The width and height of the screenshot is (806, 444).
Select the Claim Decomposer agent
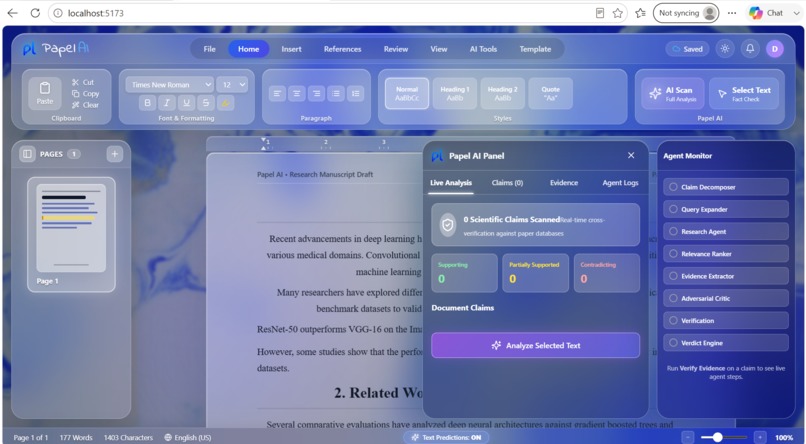[x=726, y=187]
